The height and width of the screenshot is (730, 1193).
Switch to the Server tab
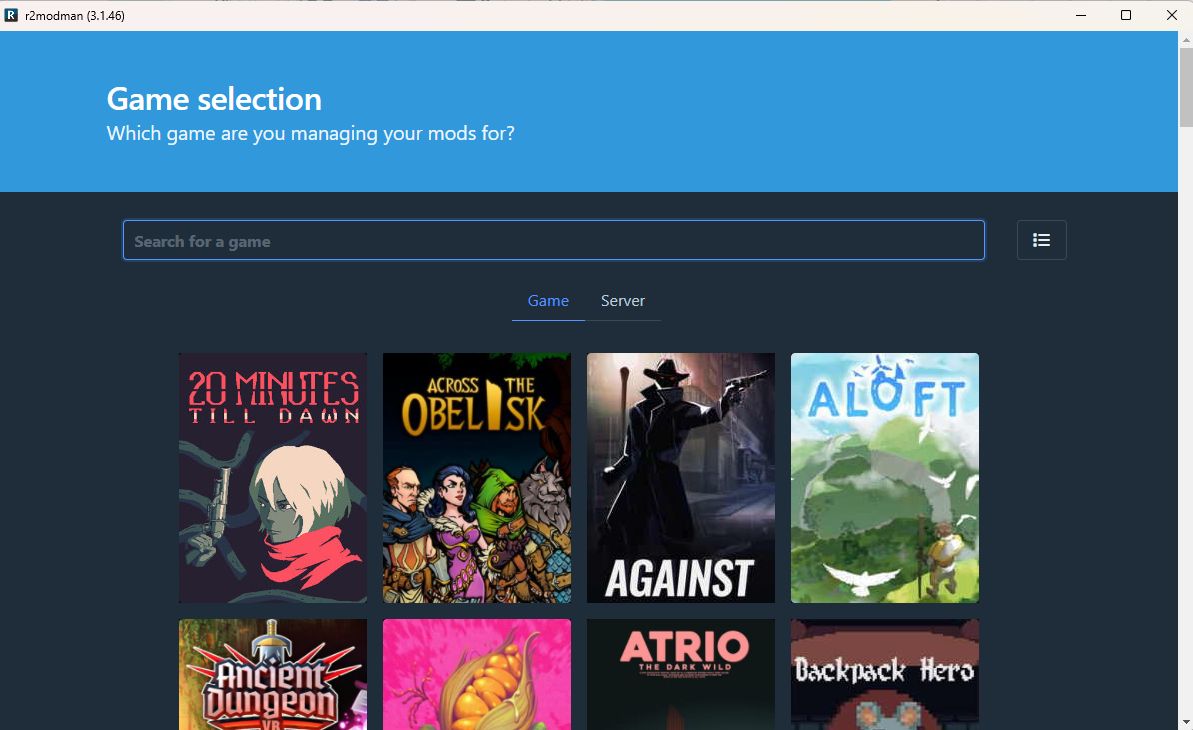622,300
